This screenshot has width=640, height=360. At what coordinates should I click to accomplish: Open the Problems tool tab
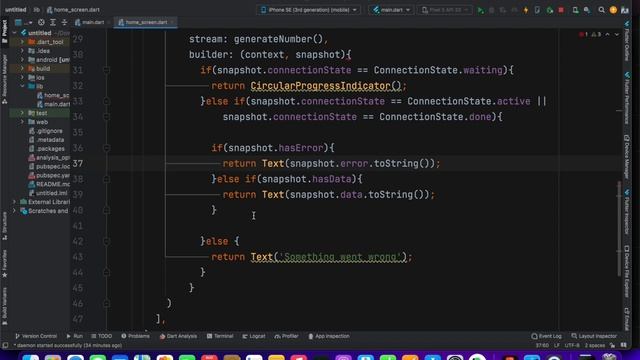[x=135, y=336]
